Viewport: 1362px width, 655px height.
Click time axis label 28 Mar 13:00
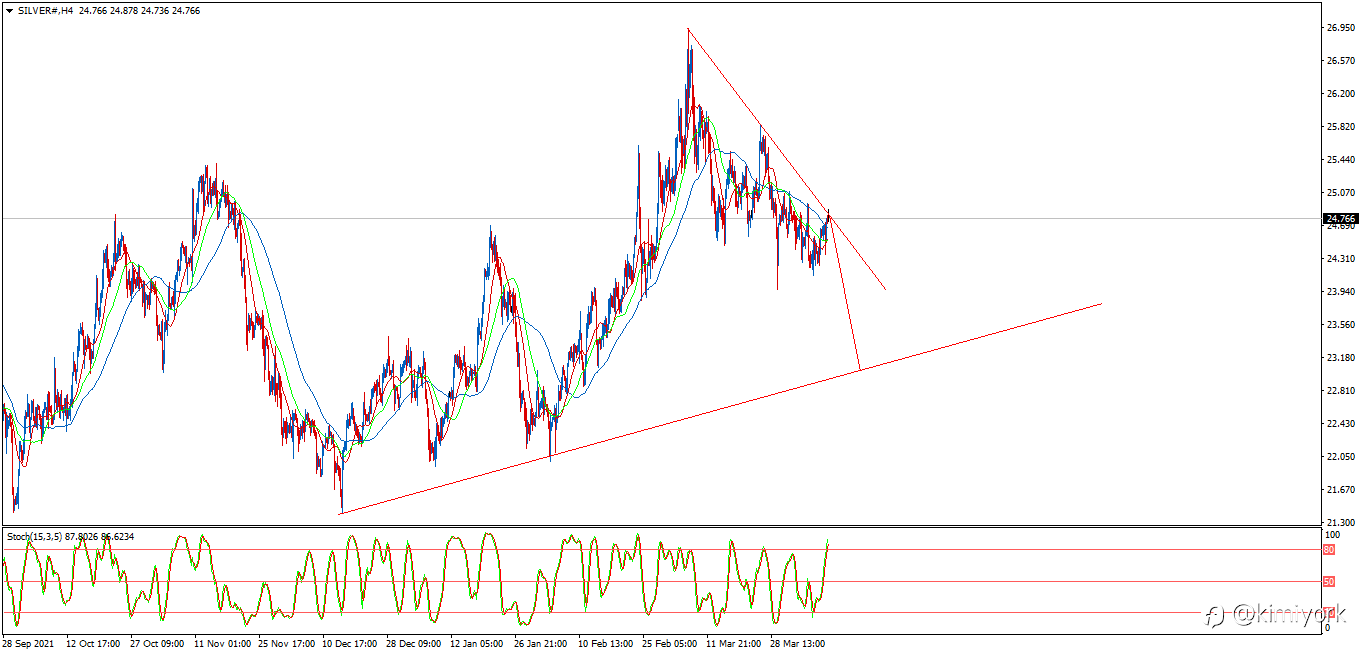click(798, 644)
